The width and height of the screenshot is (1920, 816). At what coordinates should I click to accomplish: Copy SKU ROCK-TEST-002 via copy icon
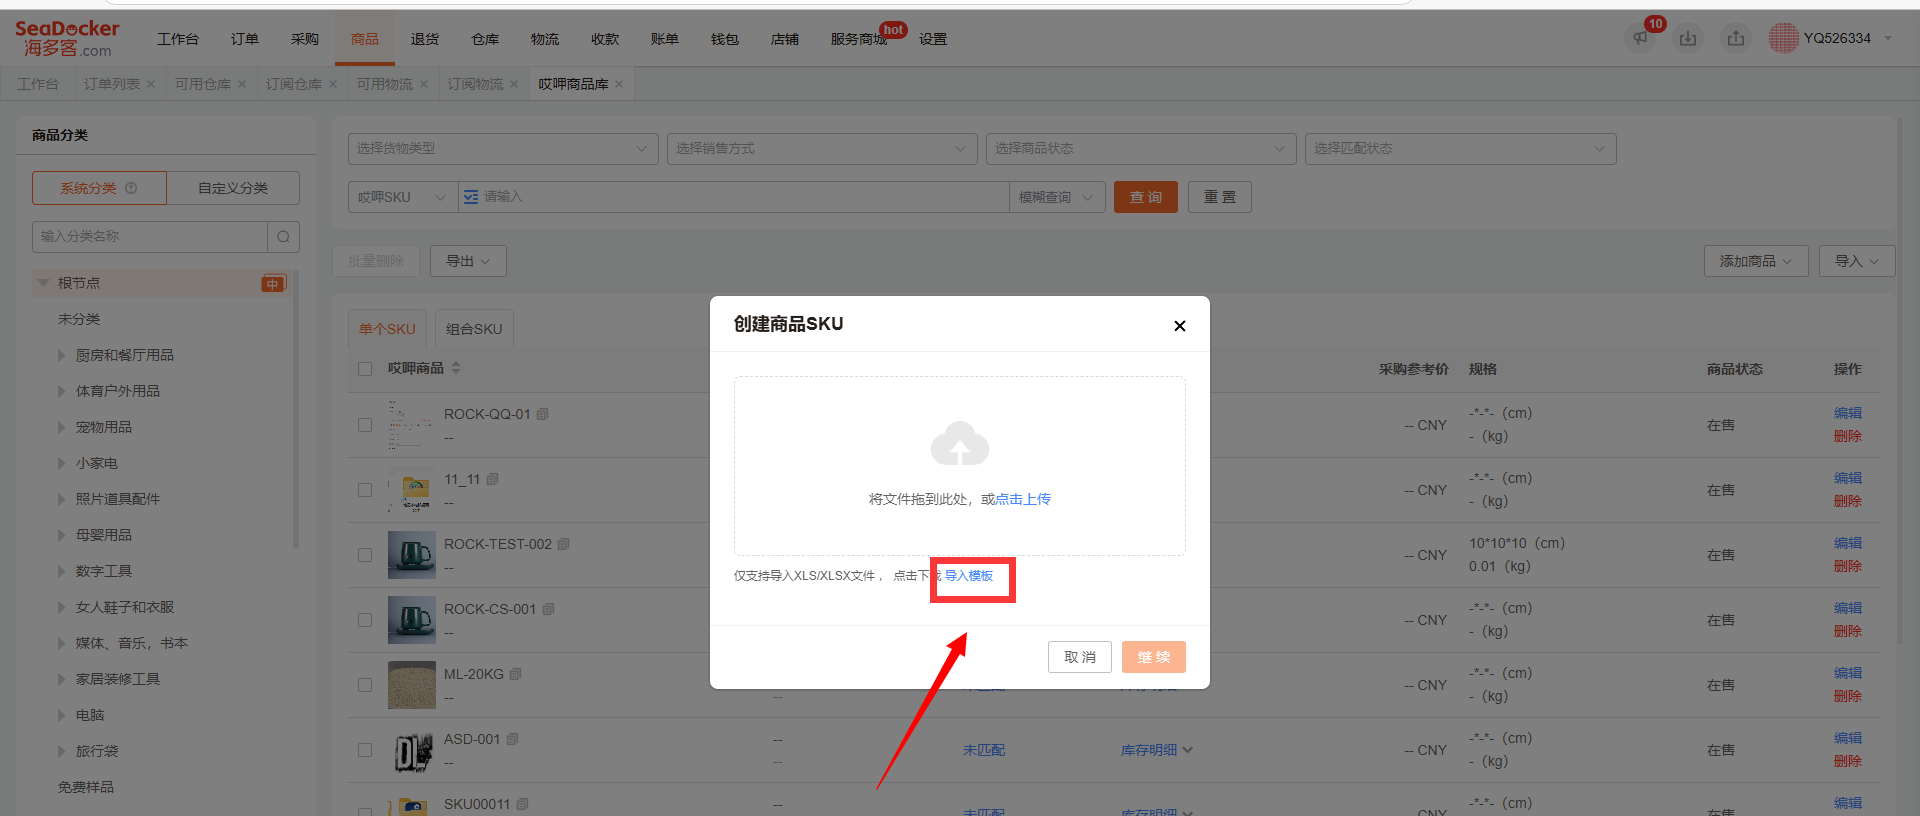coord(563,544)
